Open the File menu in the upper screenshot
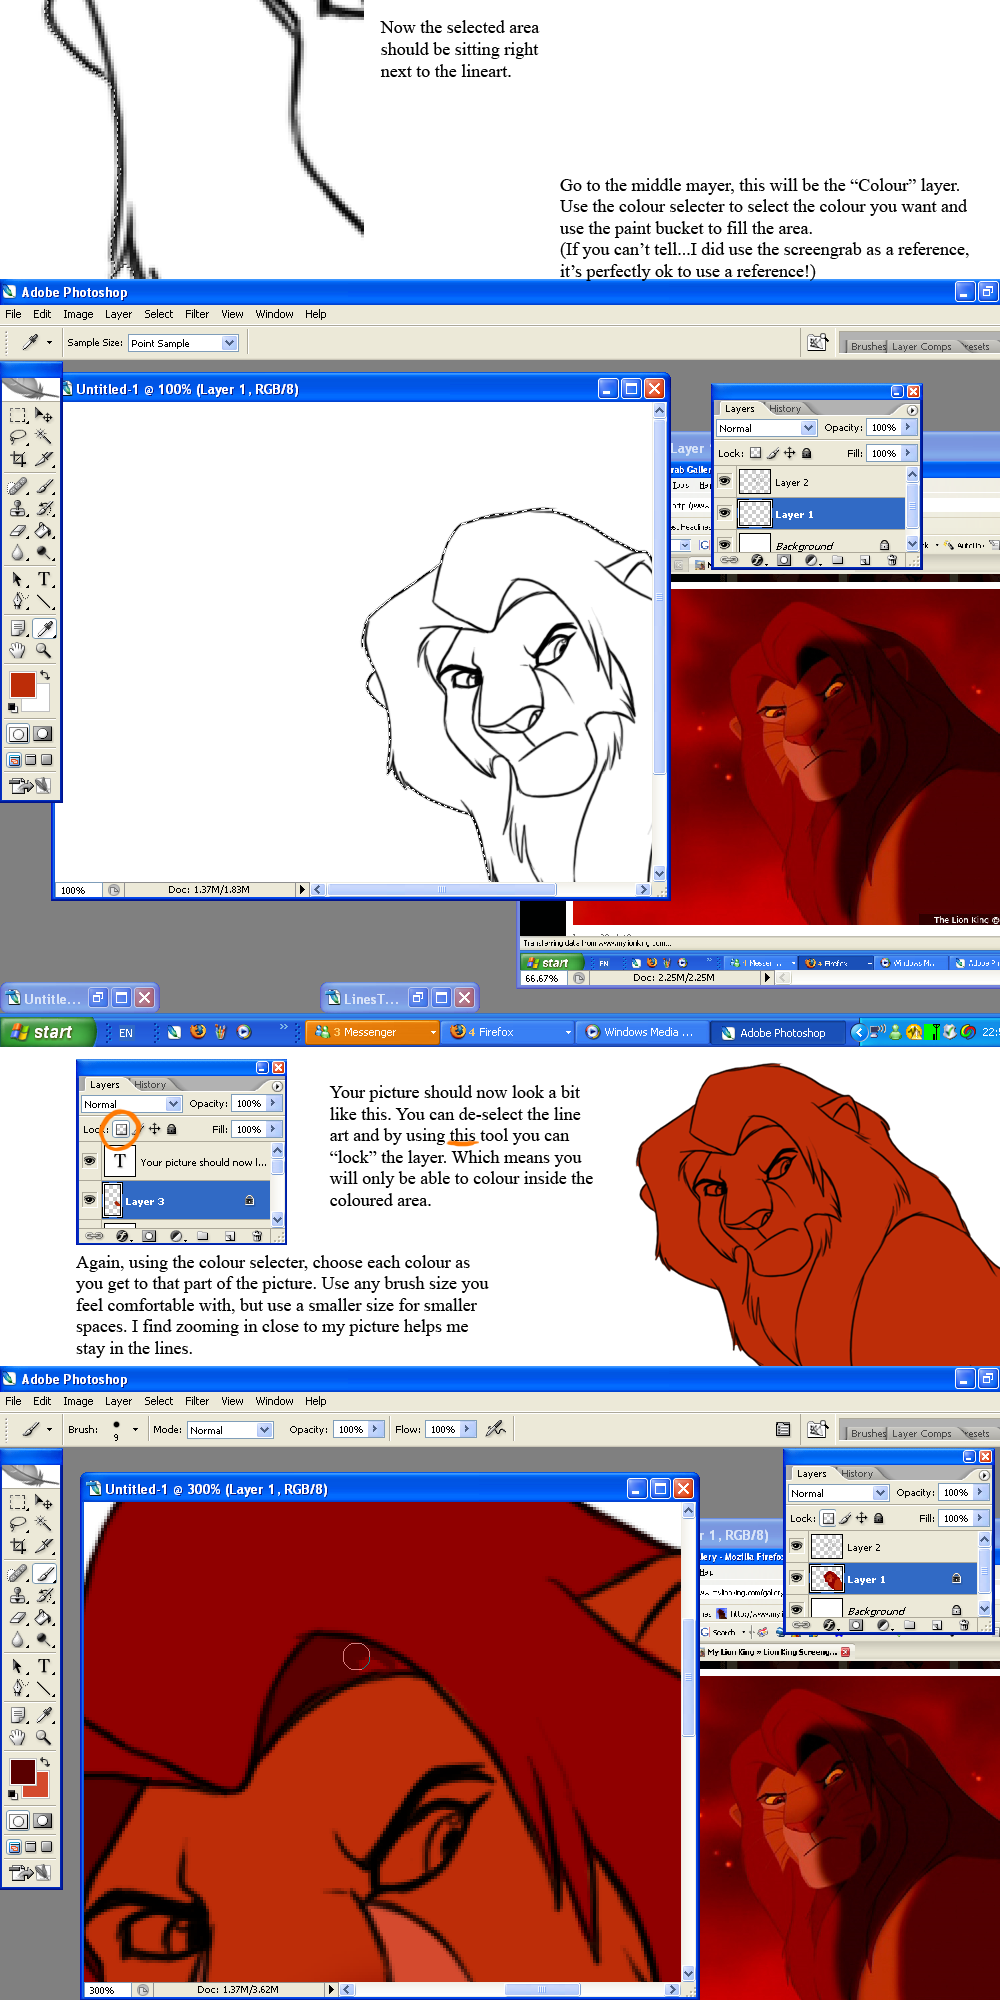Screen dimensions: 1000x2000 tap(13, 314)
